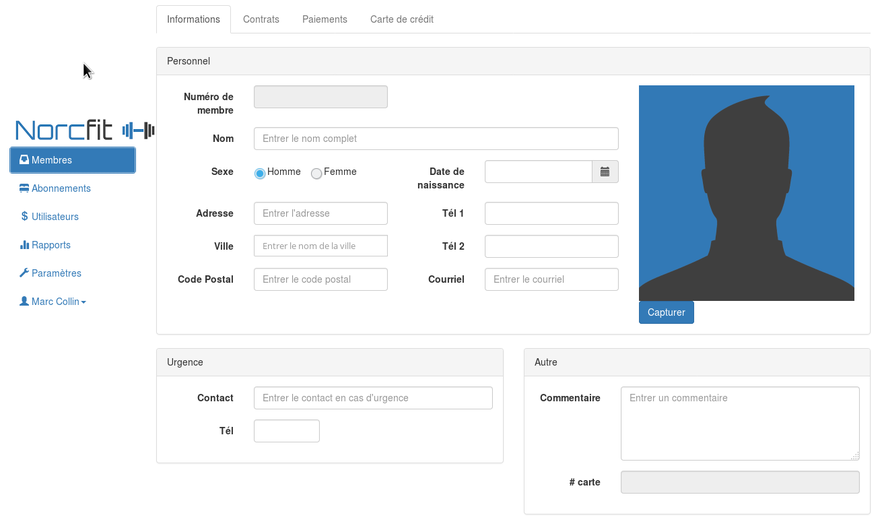
Task: Click the Autre panel heading
Action: pos(697,362)
